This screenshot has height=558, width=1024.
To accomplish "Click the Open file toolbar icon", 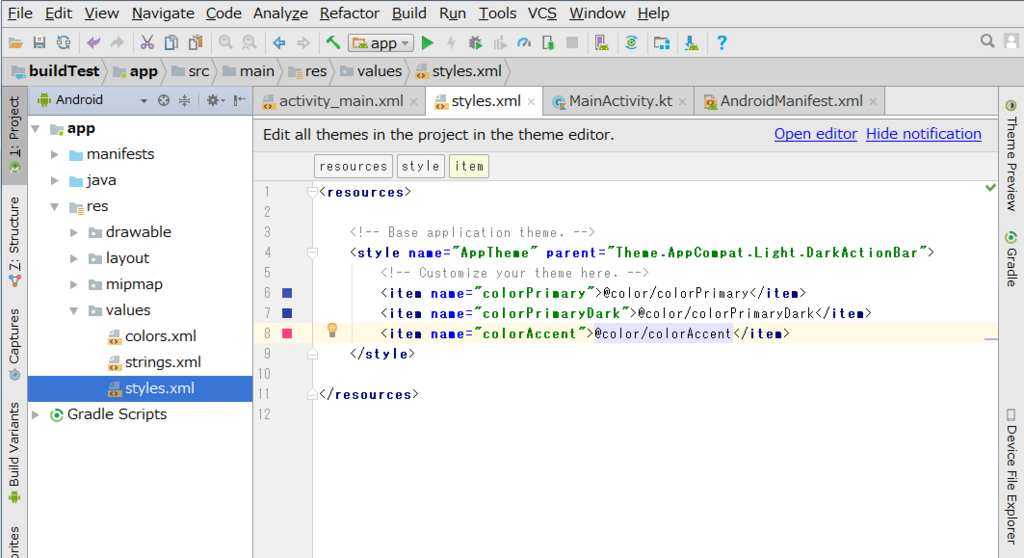I will point(16,43).
